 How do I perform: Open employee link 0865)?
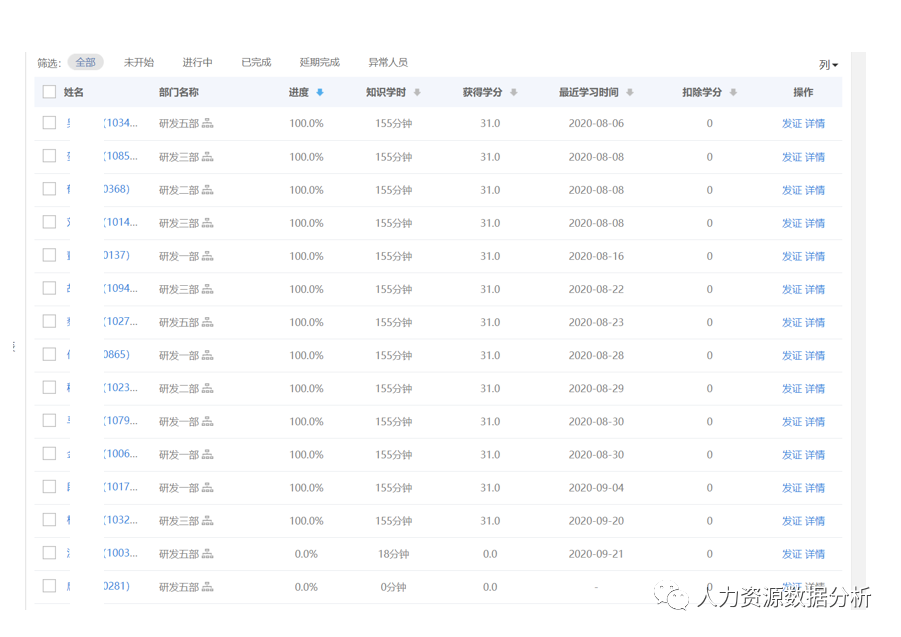pos(117,354)
